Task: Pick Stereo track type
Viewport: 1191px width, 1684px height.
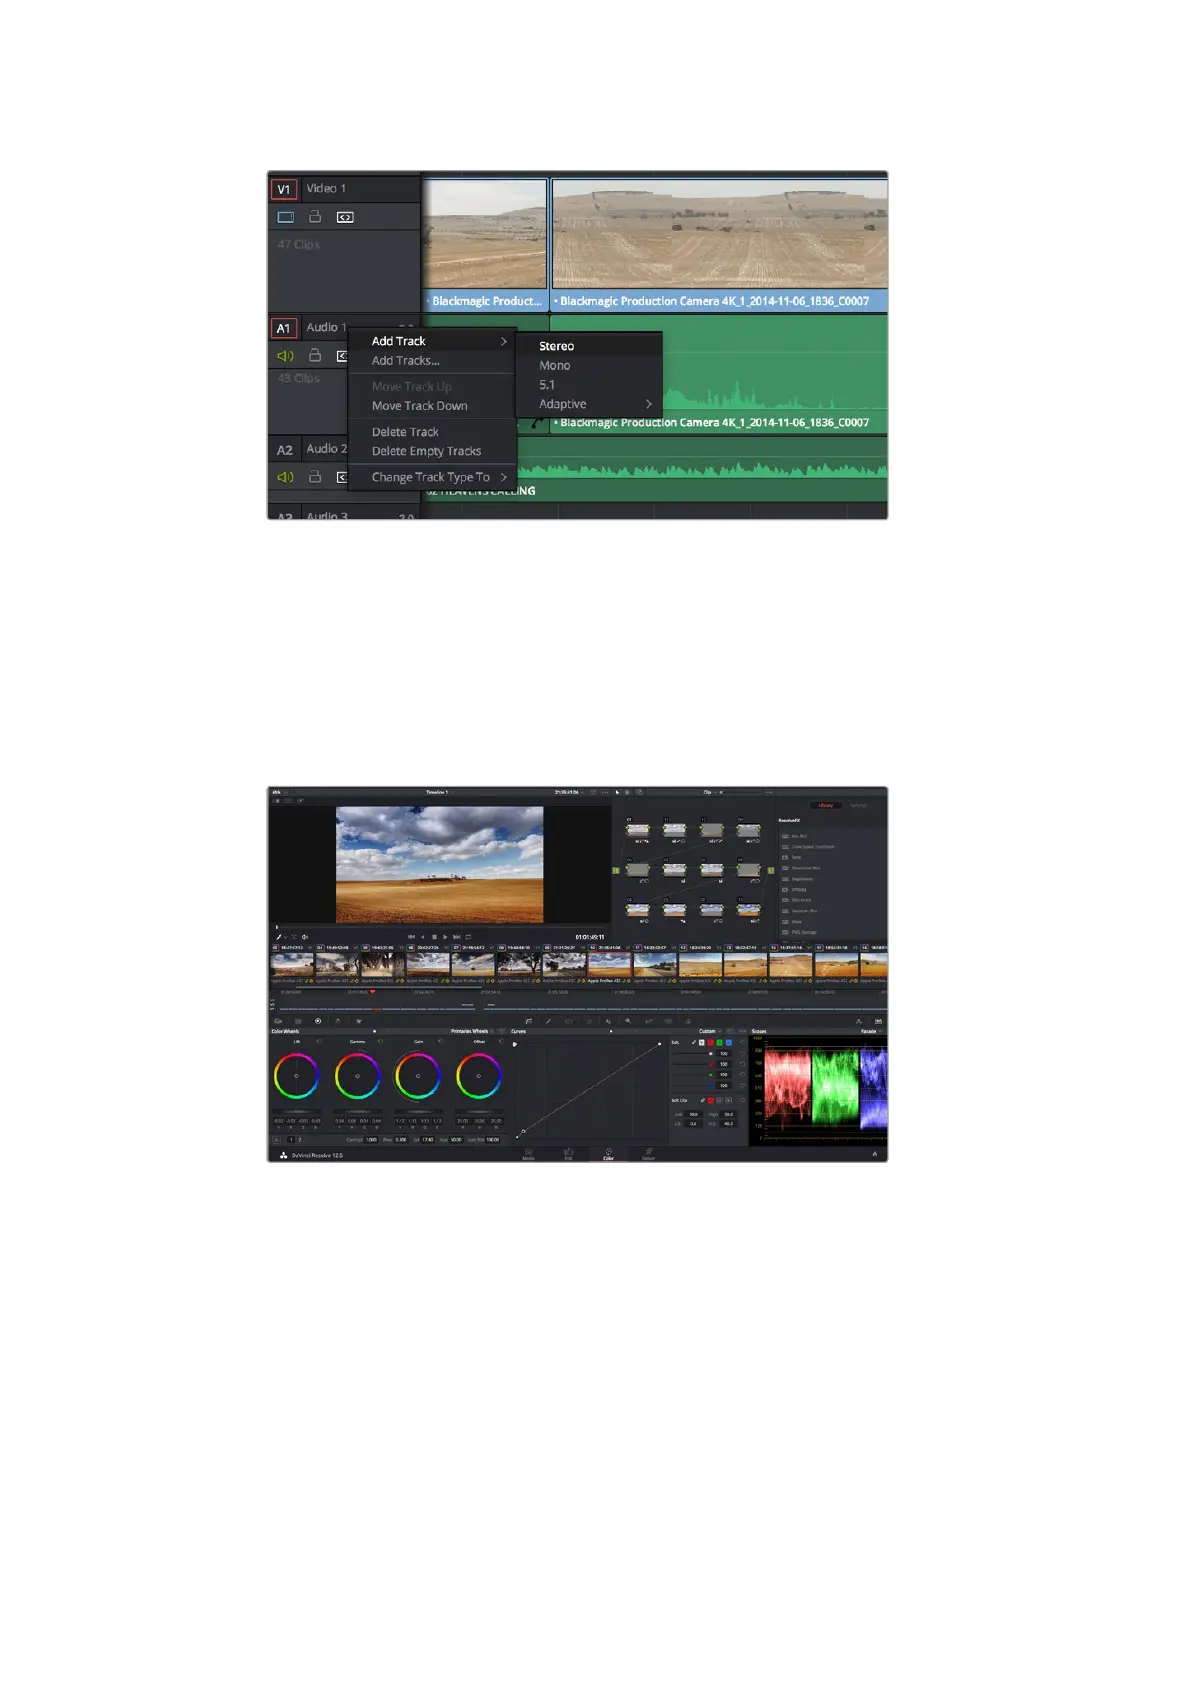Action: (x=589, y=347)
